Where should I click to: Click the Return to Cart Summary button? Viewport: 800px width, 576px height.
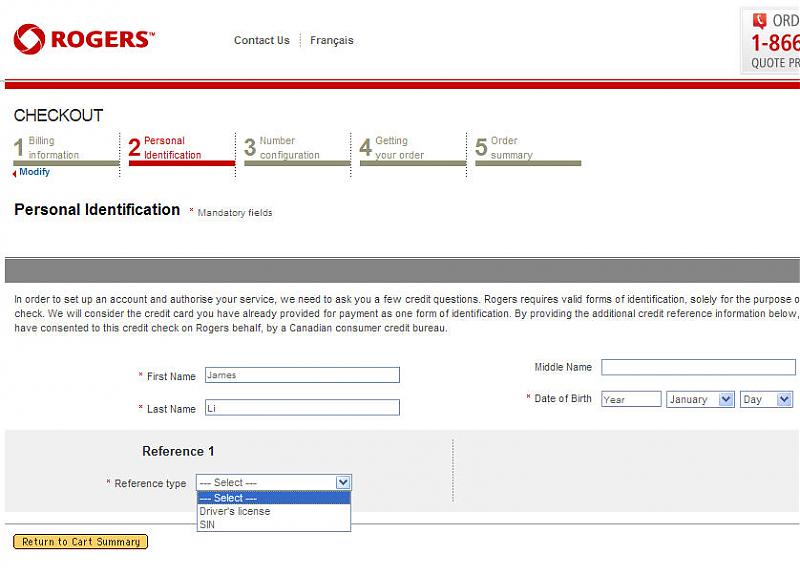coord(81,542)
